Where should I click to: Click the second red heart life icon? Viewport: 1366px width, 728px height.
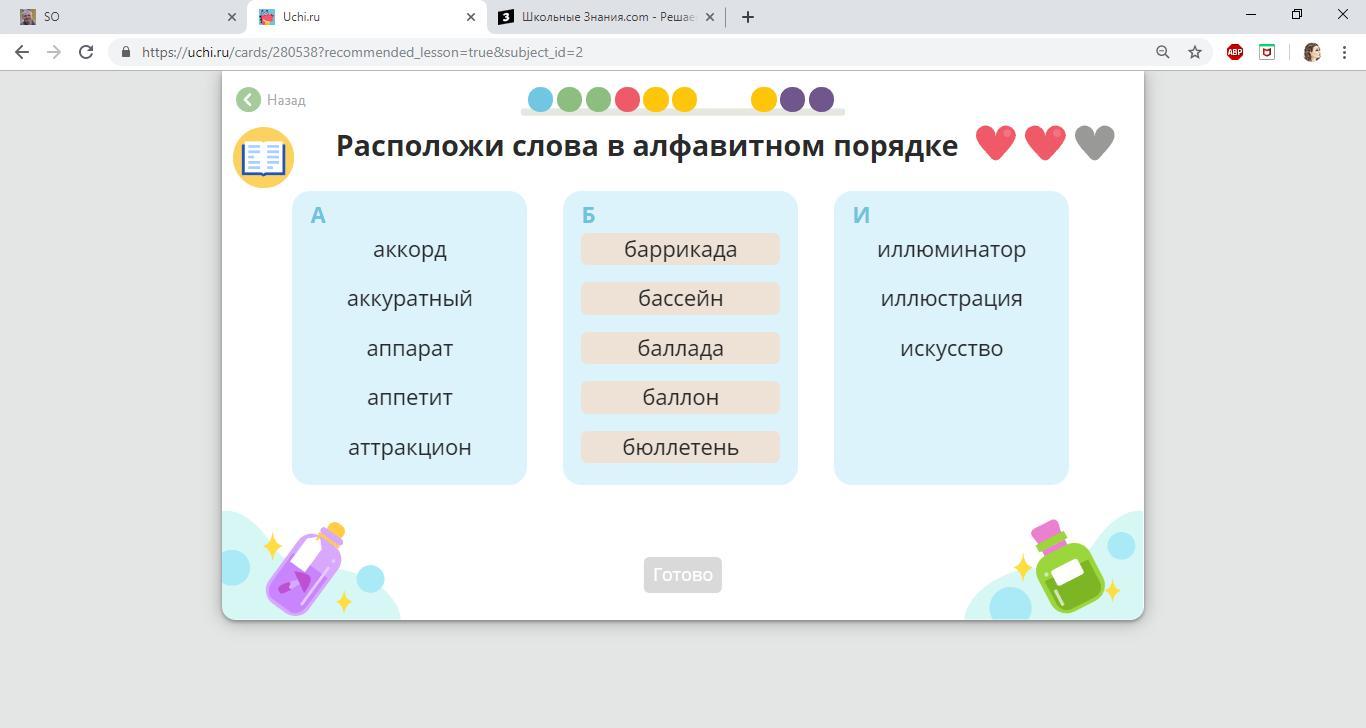(x=1045, y=143)
